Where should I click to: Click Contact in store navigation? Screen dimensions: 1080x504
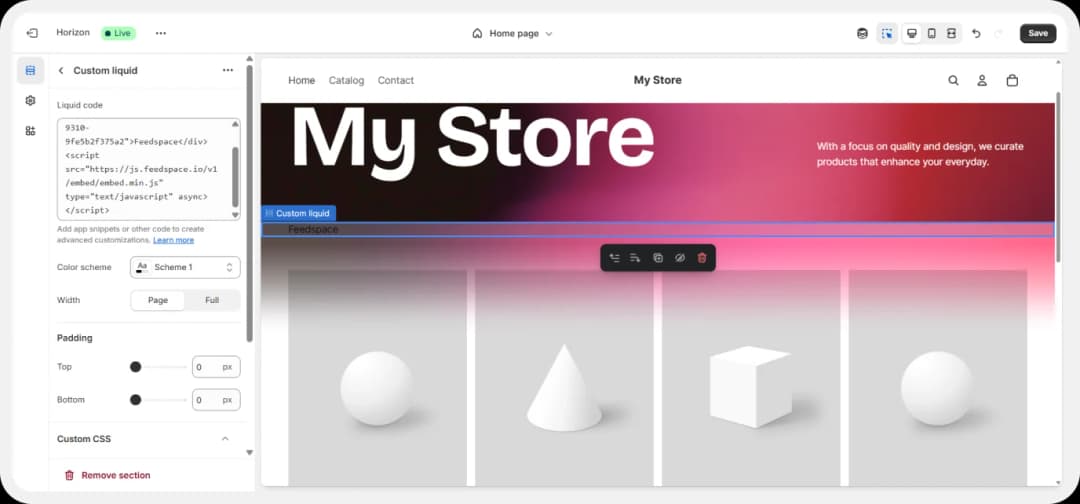click(396, 81)
